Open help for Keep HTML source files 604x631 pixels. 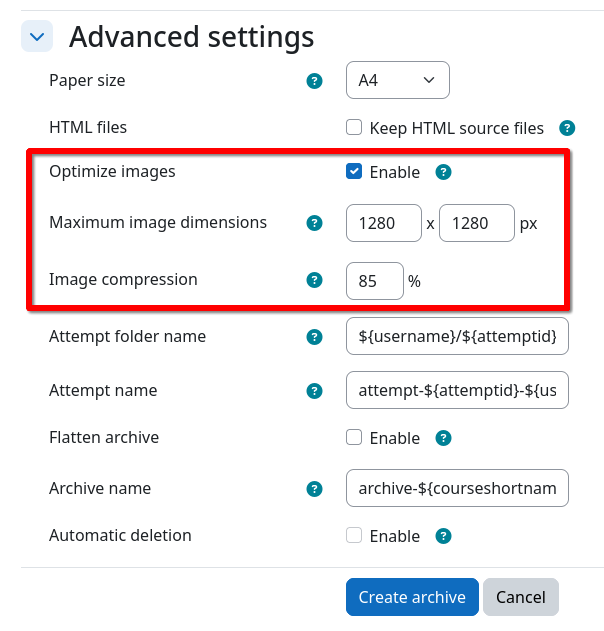pos(567,128)
